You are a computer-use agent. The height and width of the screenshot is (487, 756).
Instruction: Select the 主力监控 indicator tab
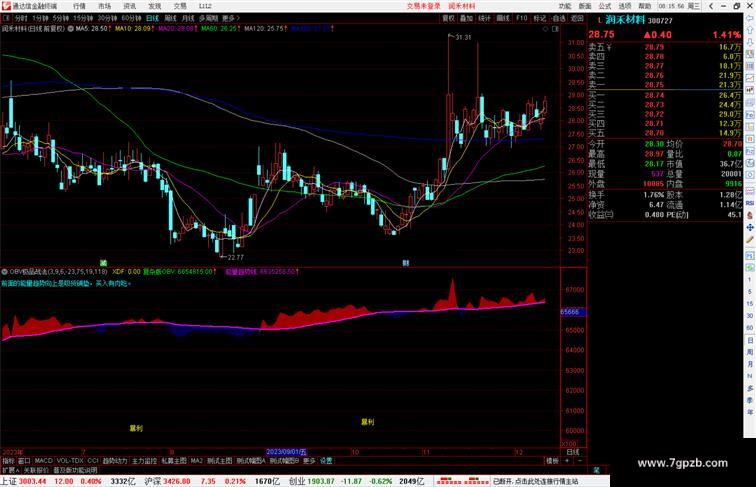pos(144,460)
